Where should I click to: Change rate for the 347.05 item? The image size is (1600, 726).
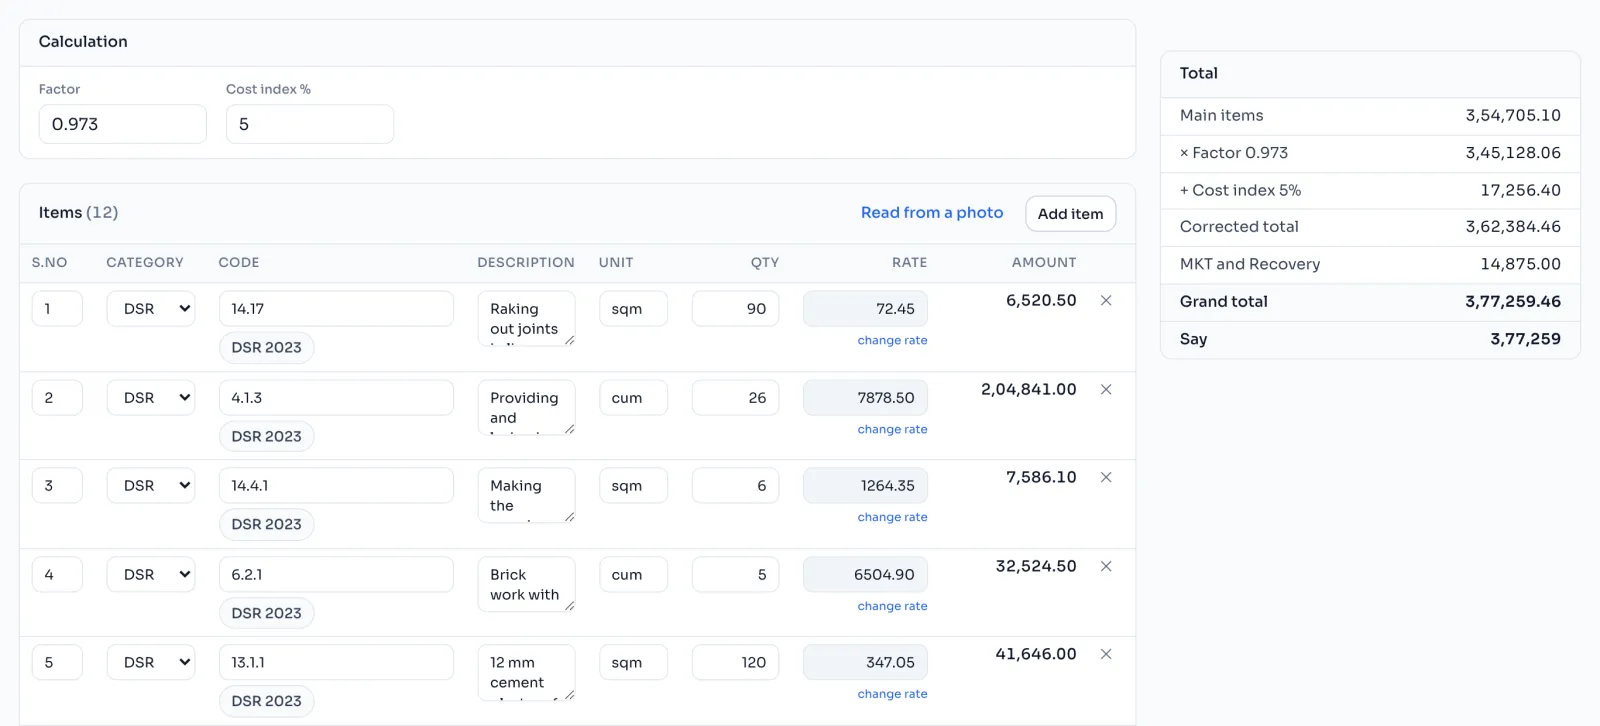(892, 694)
